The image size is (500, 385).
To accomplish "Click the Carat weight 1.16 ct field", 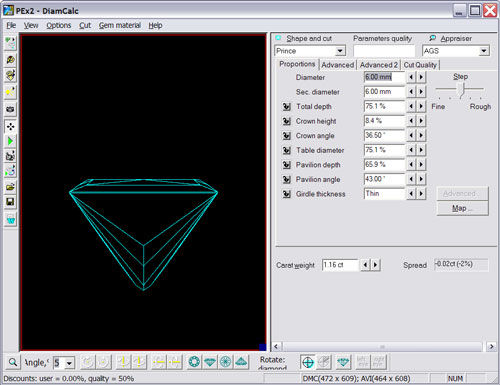I will (340, 265).
